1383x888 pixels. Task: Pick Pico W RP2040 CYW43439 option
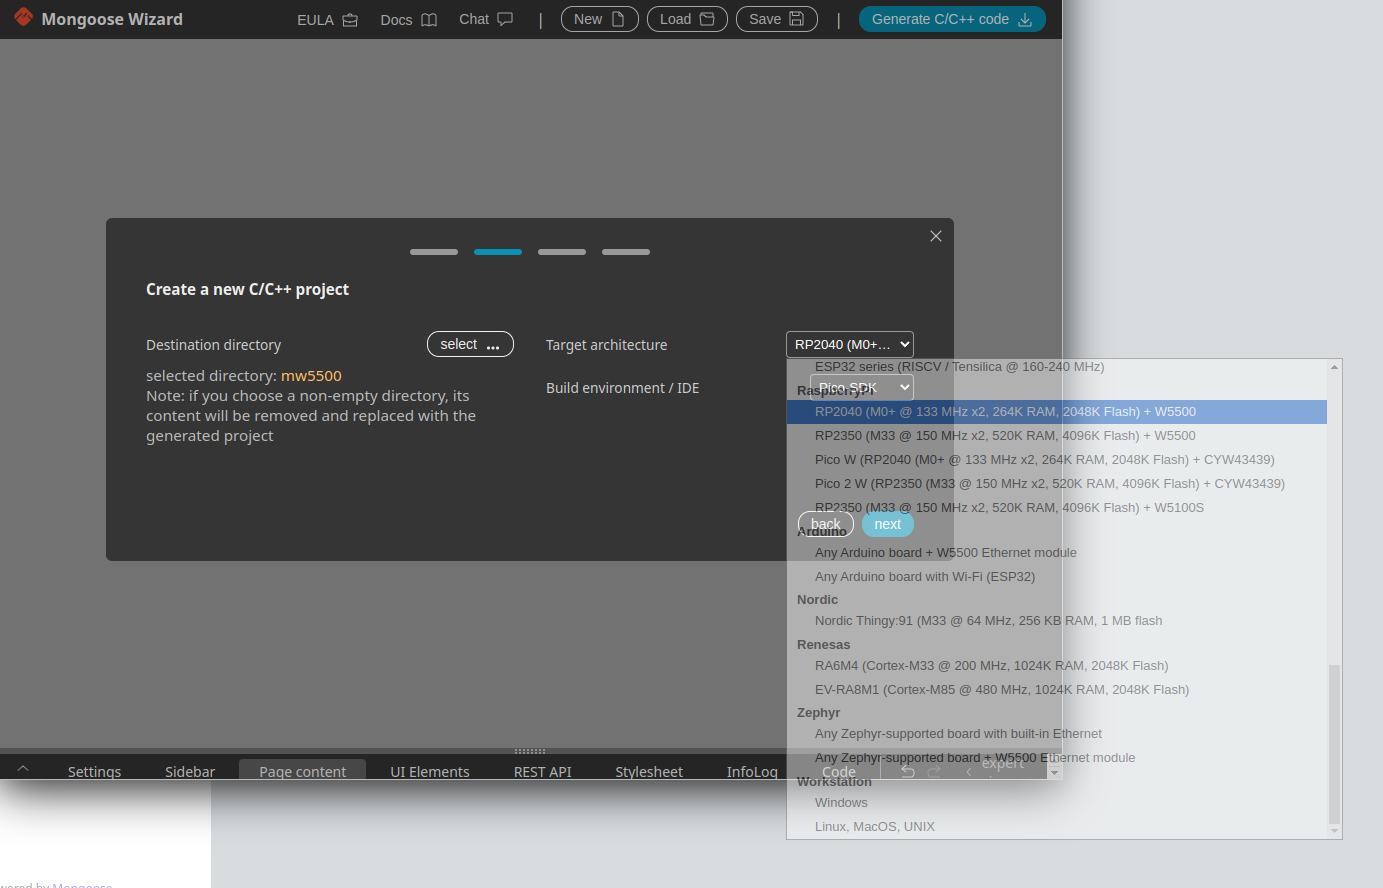[x=1044, y=460]
